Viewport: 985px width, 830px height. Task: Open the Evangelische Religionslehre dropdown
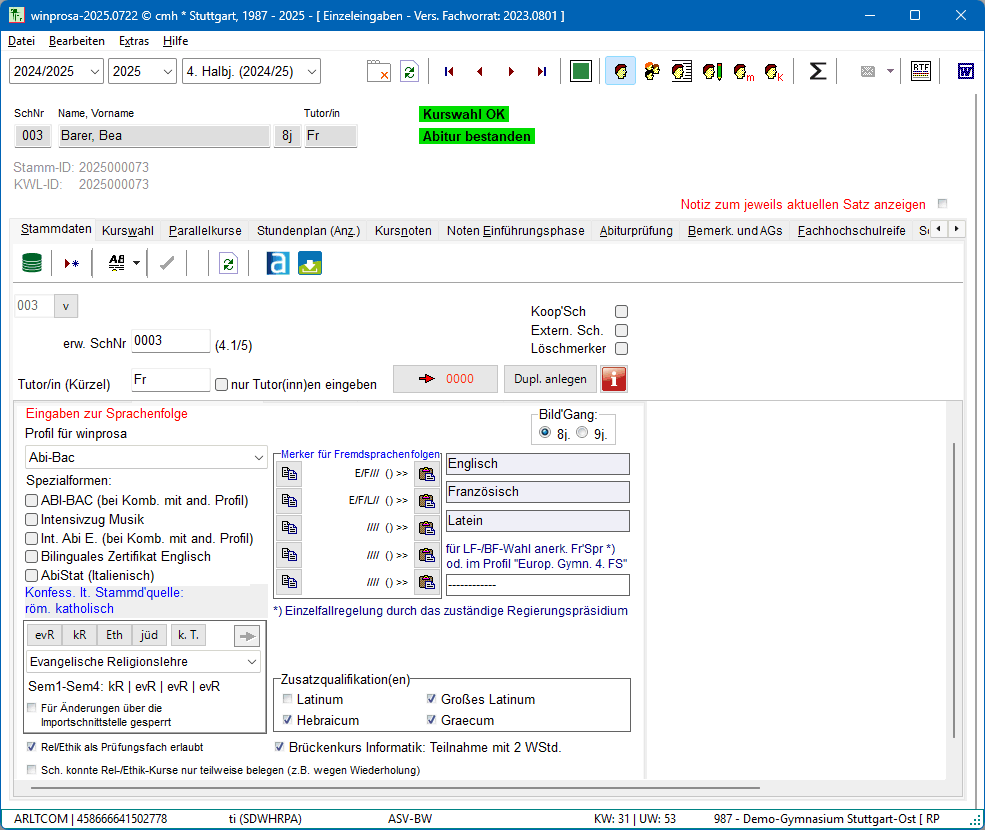(x=143, y=662)
